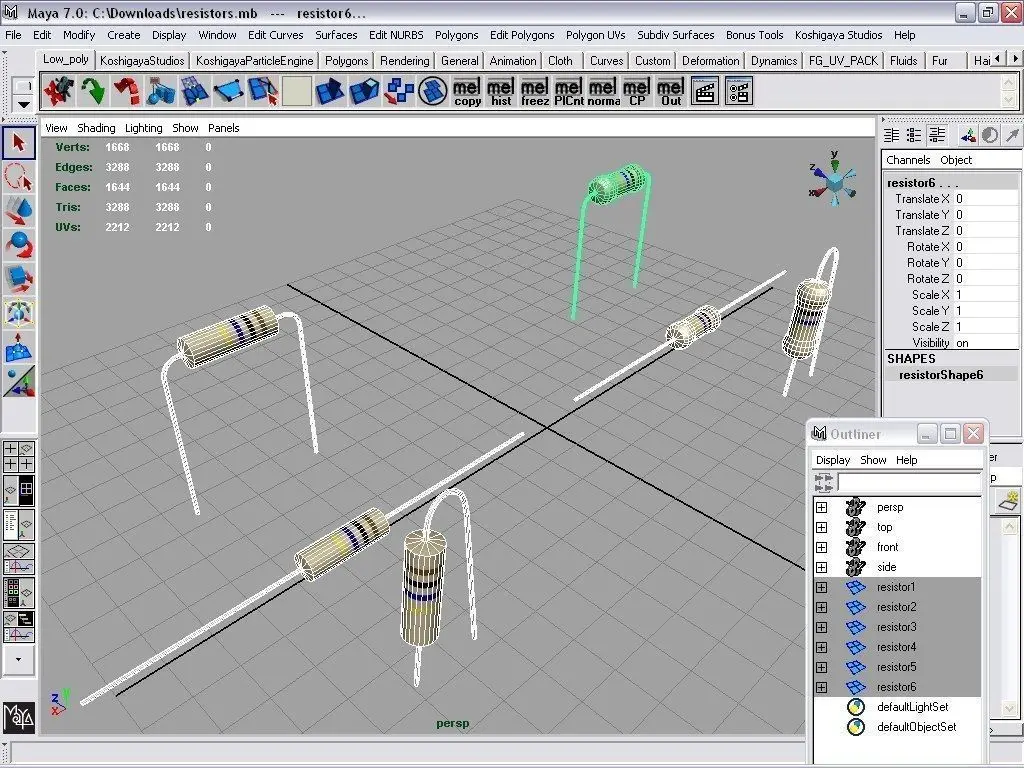This screenshot has height=768, width=1024.
Task: Switch to the Deformation shelf tab
Action: [711, 61]
